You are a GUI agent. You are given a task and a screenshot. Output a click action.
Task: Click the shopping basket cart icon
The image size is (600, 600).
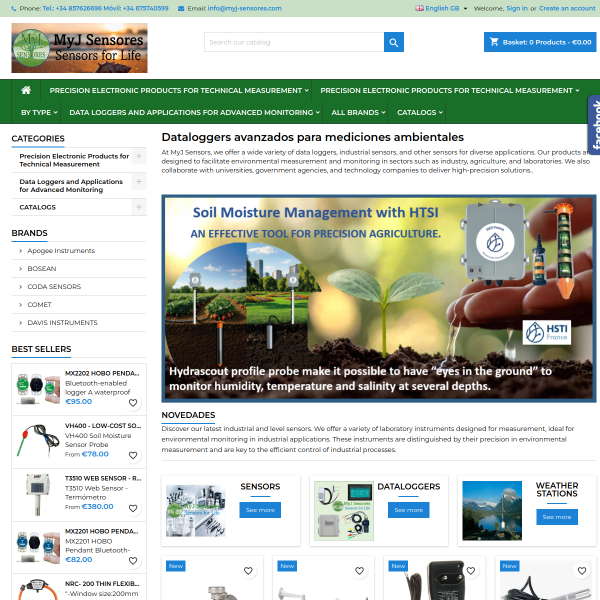494,42
